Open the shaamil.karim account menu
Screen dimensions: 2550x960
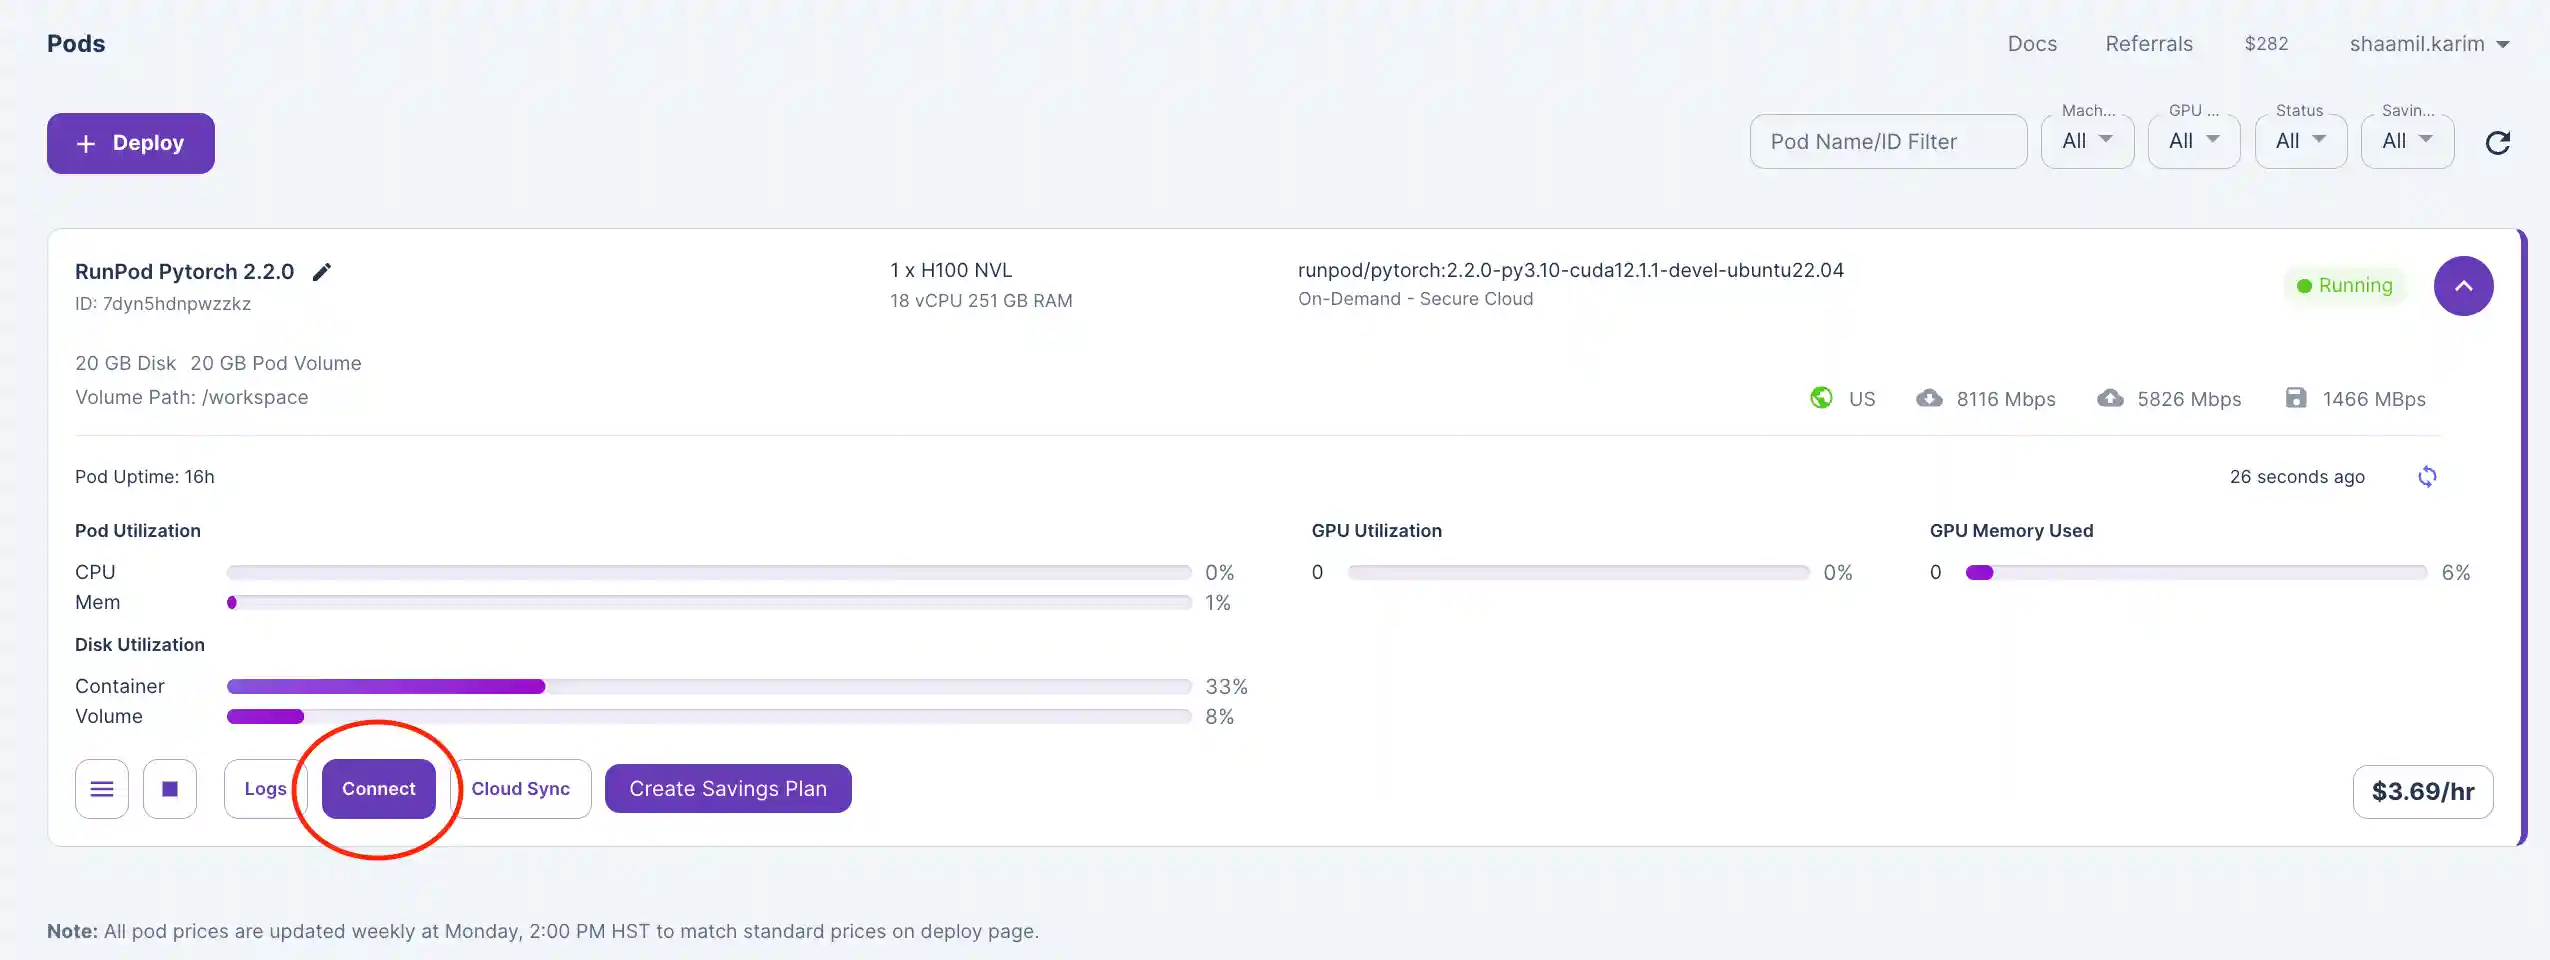[x=2429, y=44]
